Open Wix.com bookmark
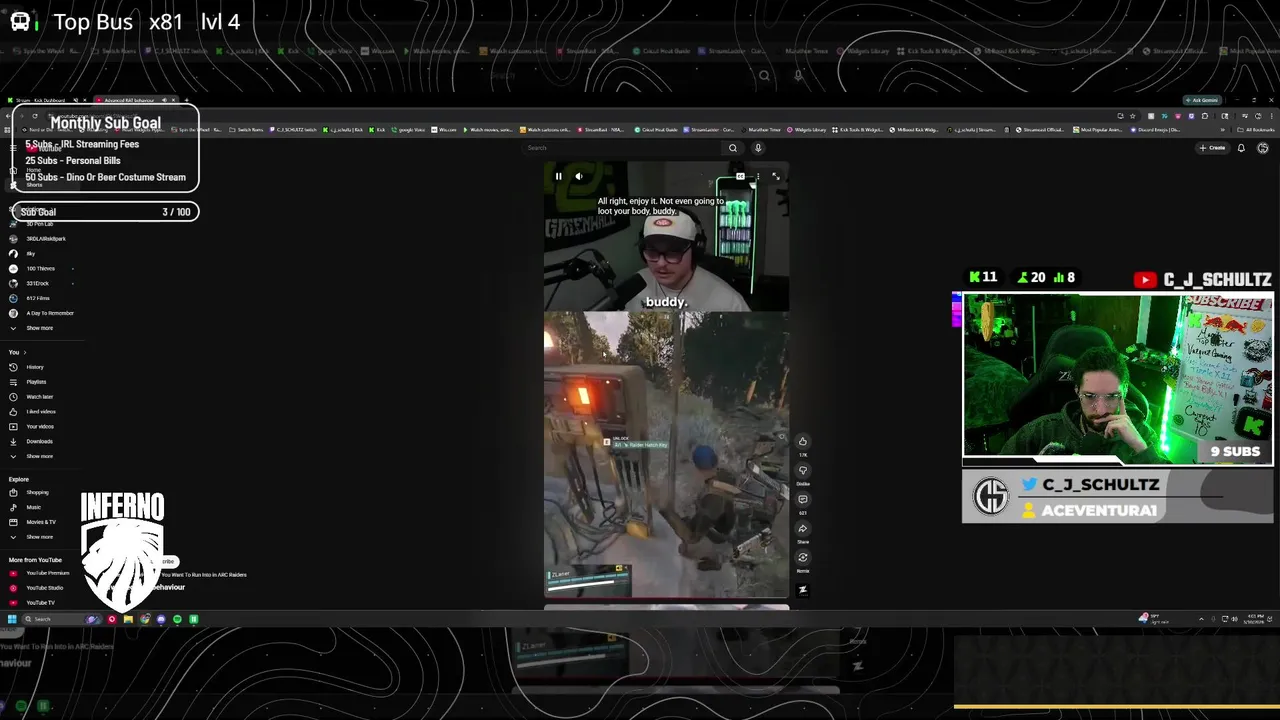The width and height of the screenshot is (1280, 720). tap(443, 129)
